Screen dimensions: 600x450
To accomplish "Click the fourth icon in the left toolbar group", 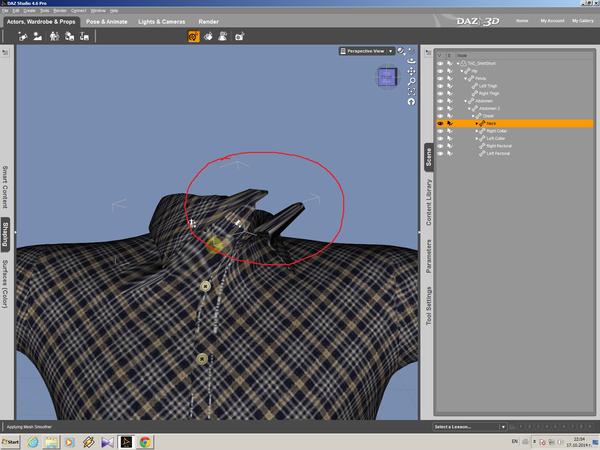I will point(69,37).
